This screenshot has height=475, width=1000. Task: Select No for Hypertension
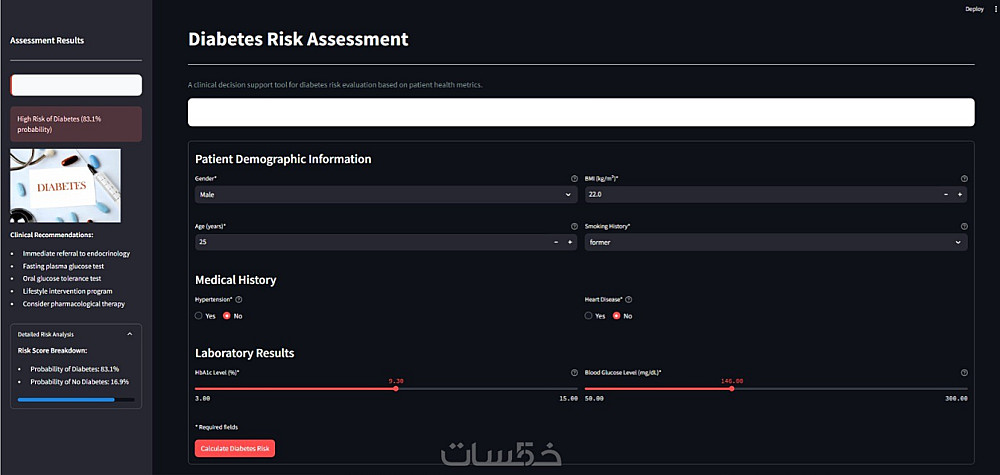tap(233, 316)
